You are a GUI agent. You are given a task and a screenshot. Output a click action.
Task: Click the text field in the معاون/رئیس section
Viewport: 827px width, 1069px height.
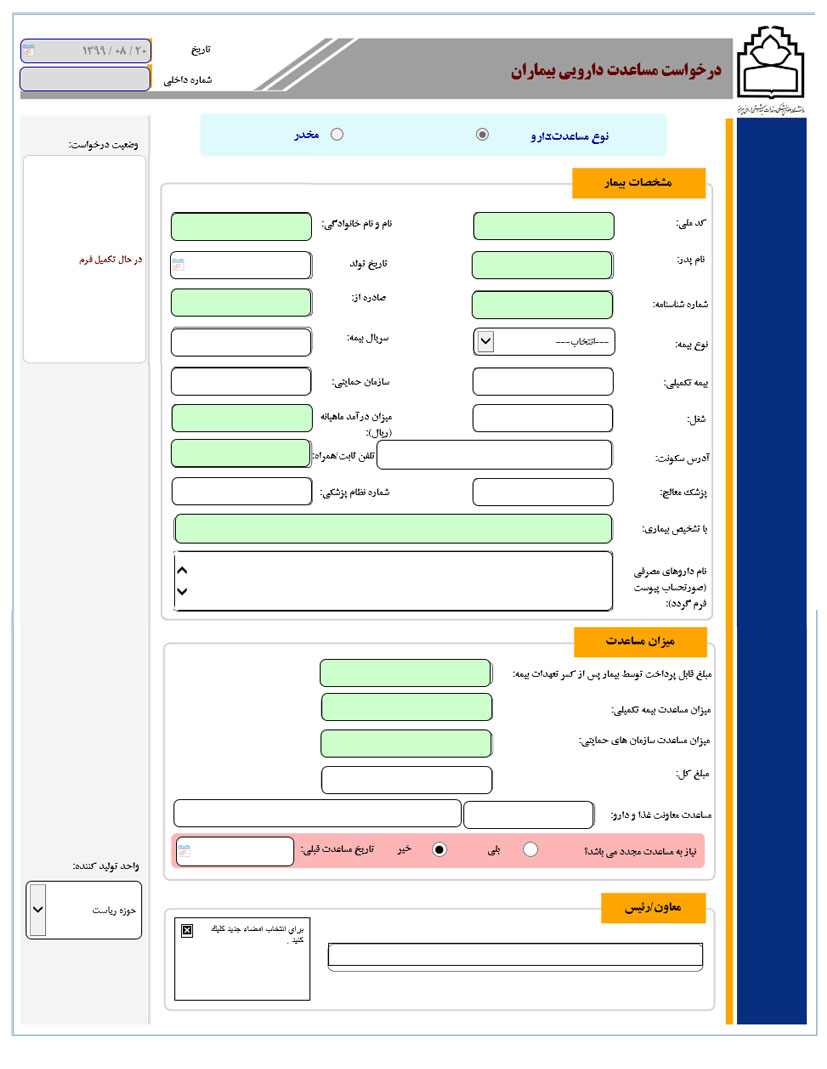click(515, 955)
